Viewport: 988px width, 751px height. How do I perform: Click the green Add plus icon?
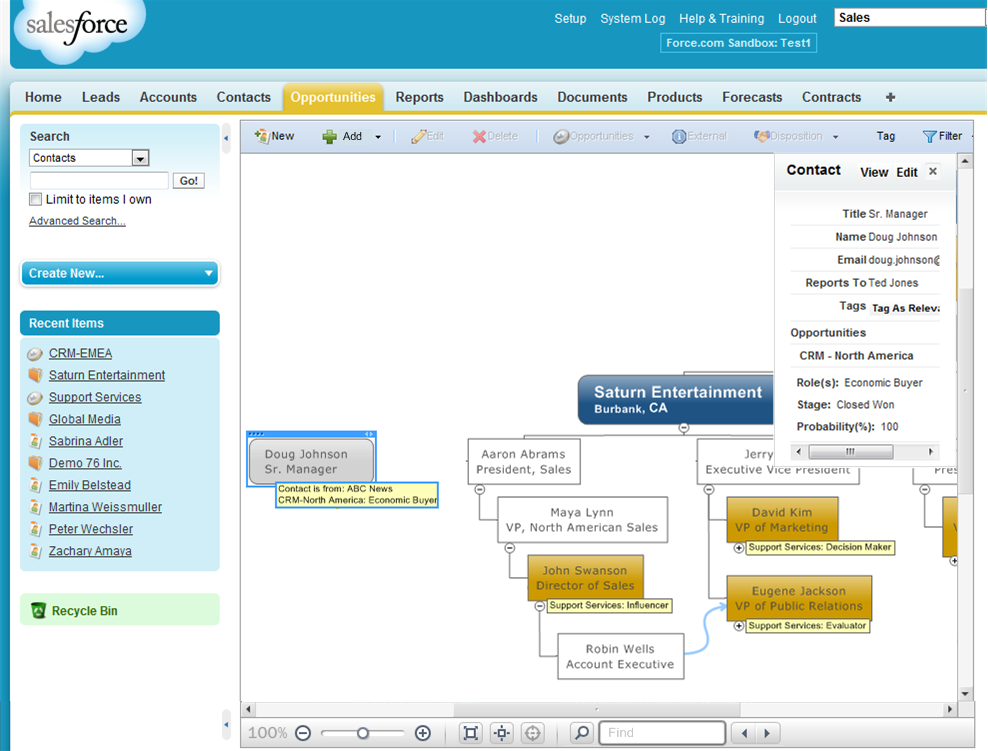(x=330, y=137)
